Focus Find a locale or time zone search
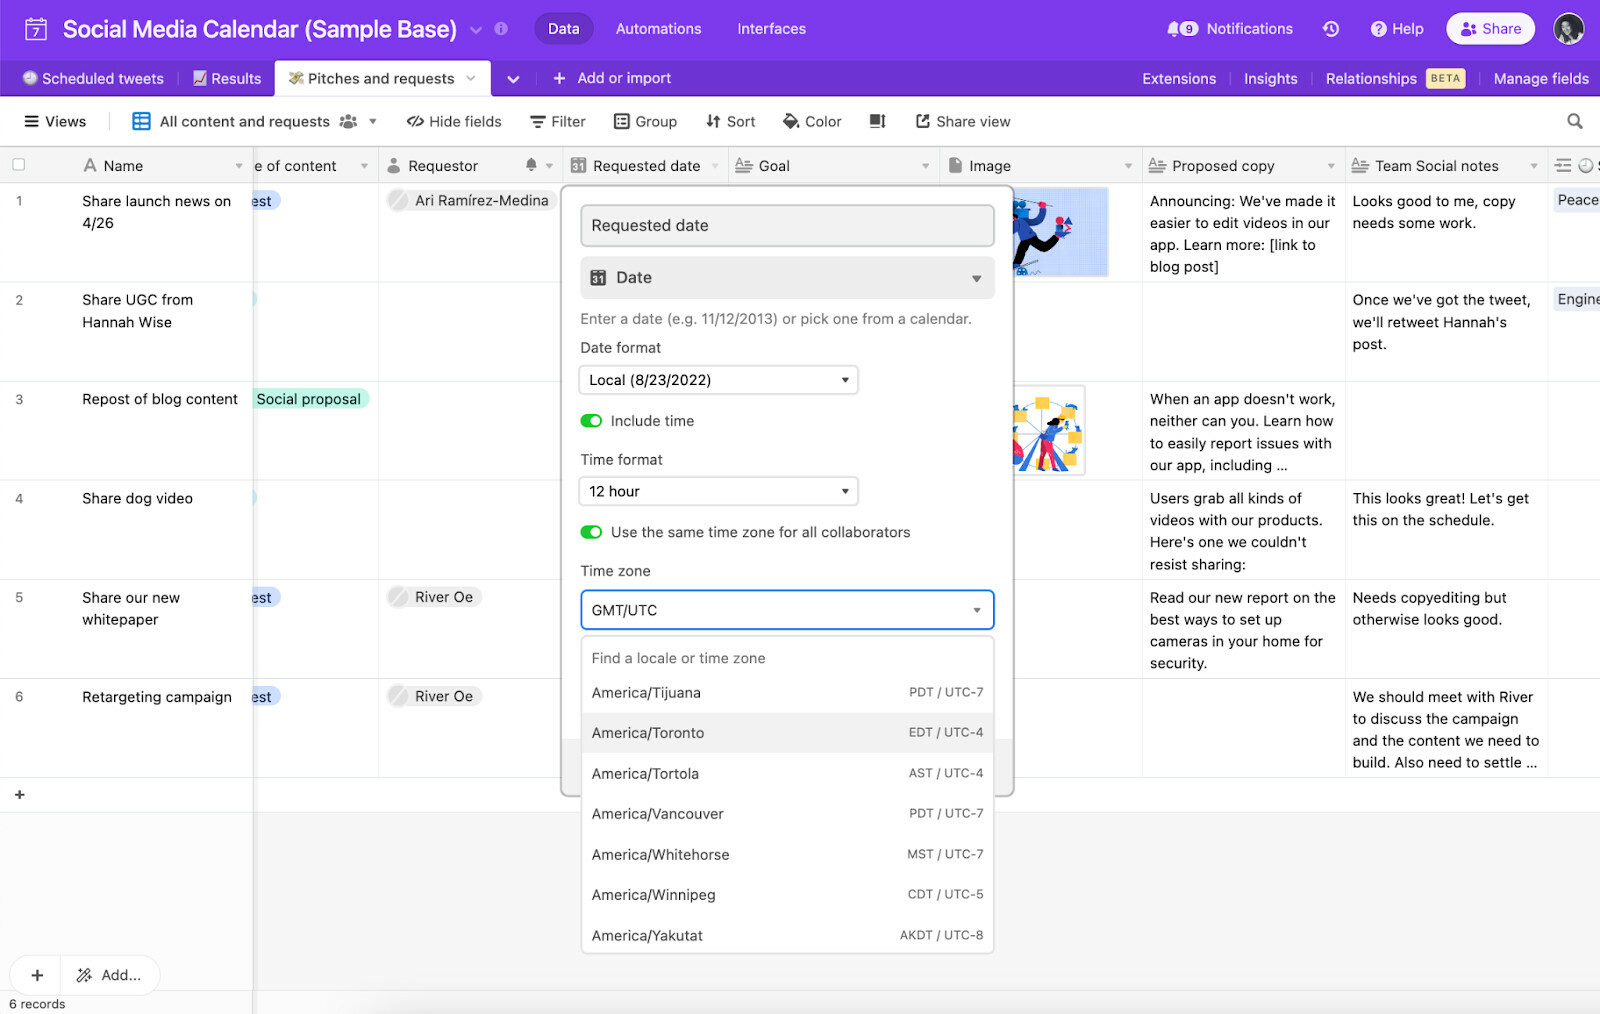Viewport: 1600px width, 1014px height. click(787, 658)
